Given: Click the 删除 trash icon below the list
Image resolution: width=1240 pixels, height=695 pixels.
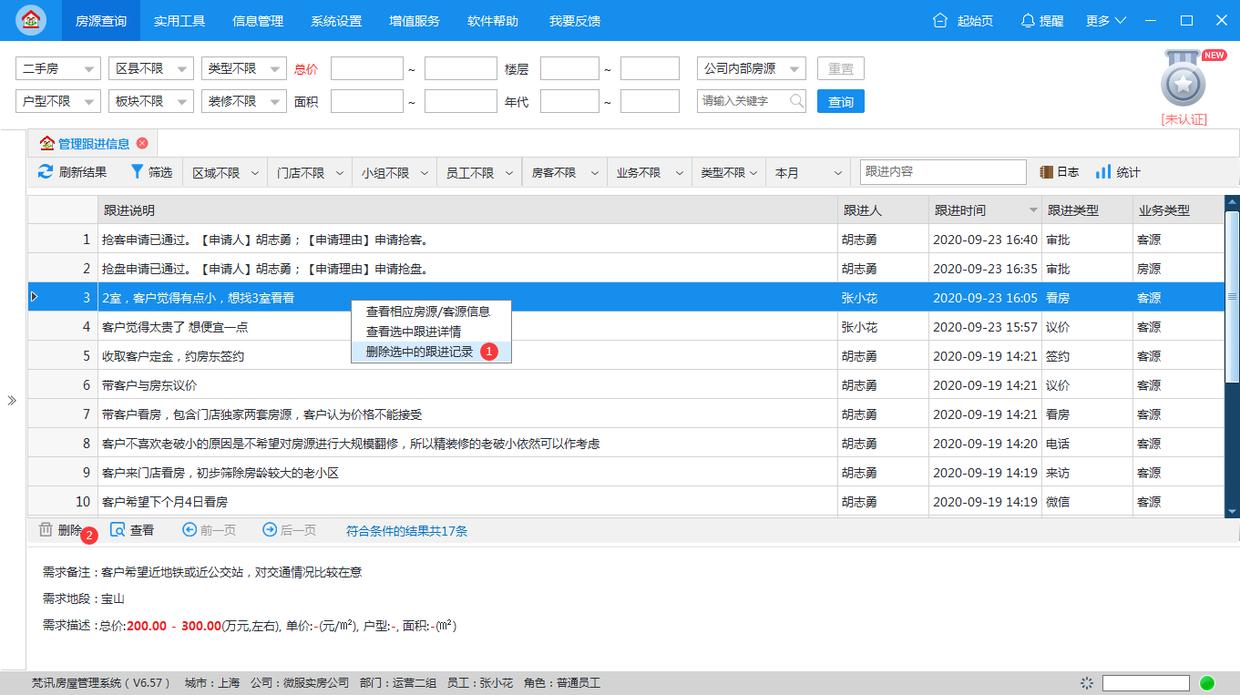Looking at the screenshot, I should pyautogui.click(x=46, y=530).
